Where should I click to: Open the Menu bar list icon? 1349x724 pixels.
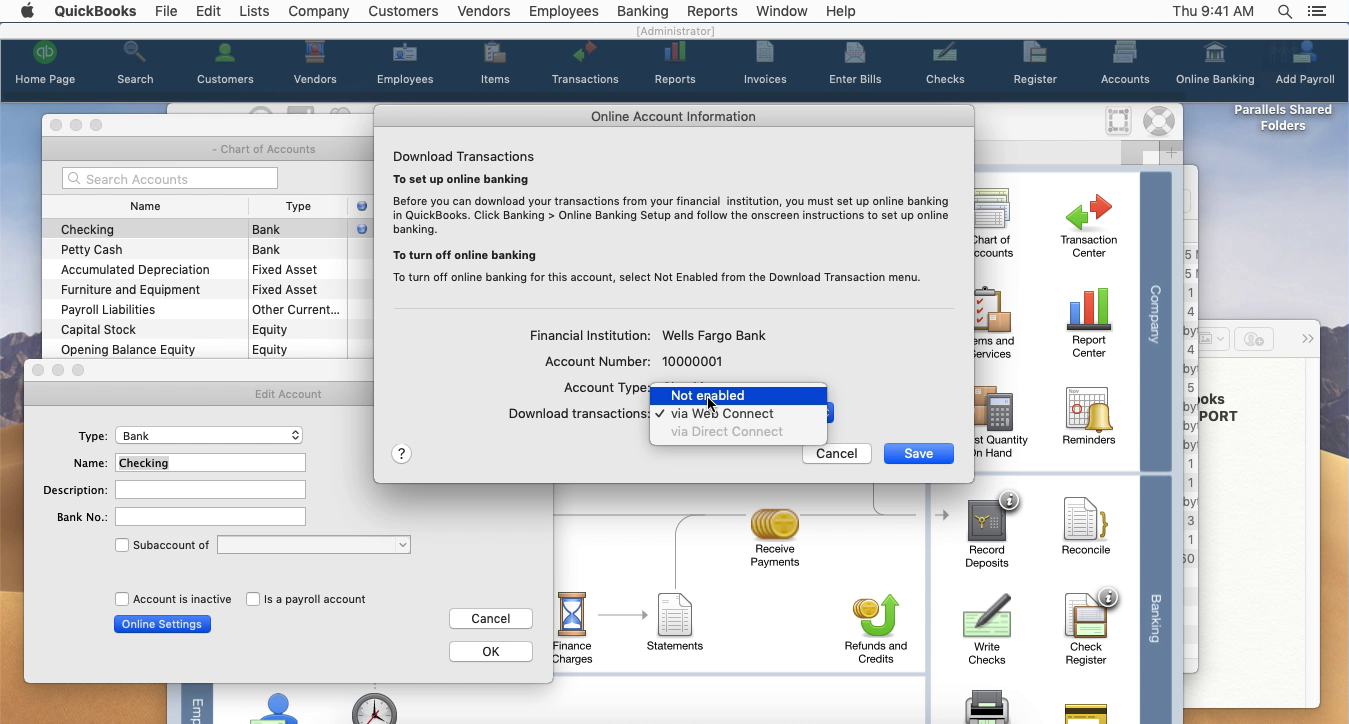pyautogui.click(x=1317, y=11)
